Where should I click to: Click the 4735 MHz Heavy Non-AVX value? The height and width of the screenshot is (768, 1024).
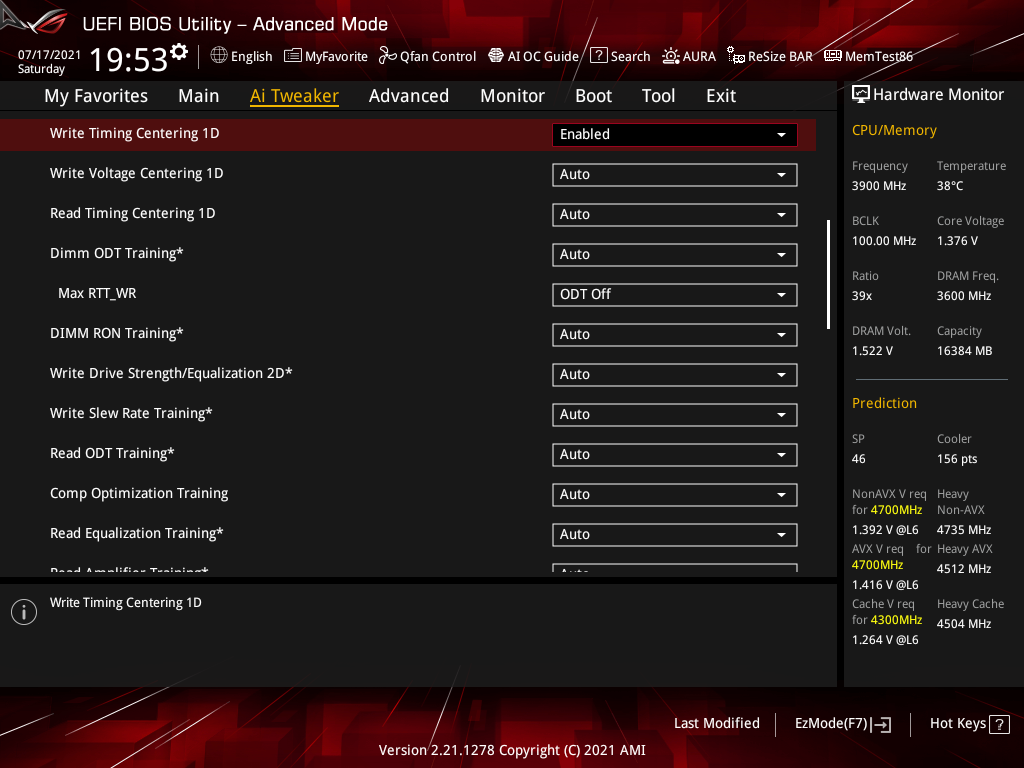(964, 530)
